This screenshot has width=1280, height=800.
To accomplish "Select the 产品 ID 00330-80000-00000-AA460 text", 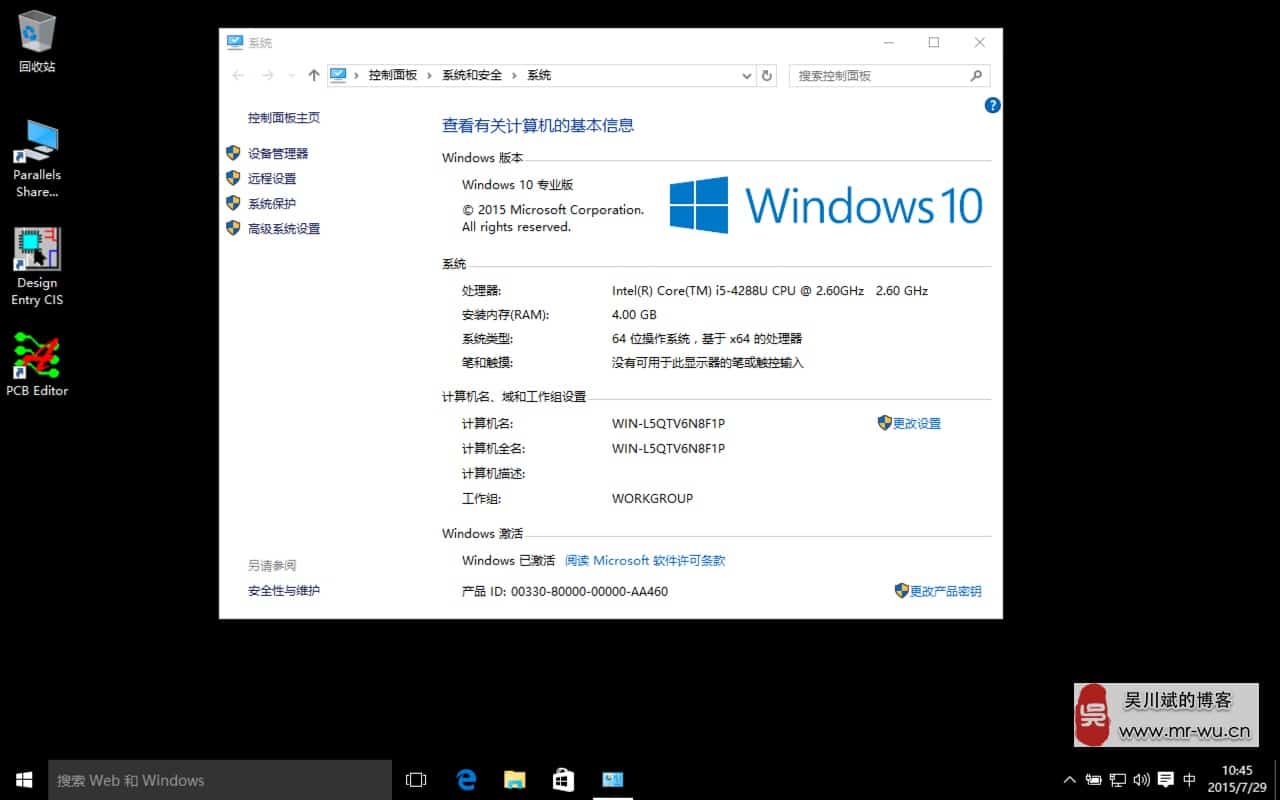I will point(565,591).
